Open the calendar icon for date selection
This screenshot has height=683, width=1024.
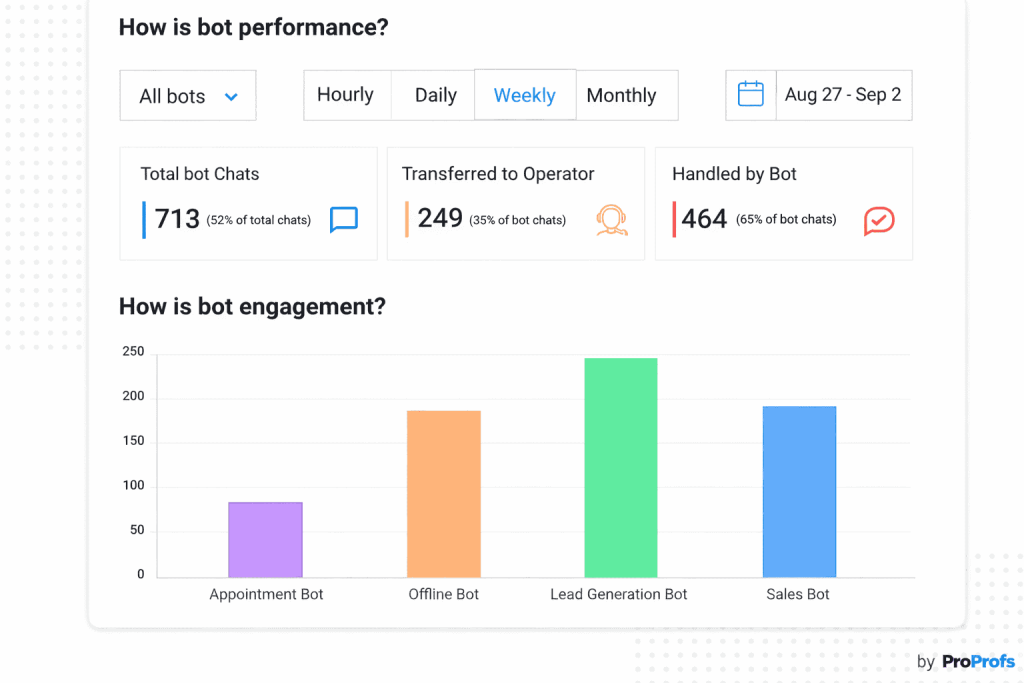click(x=750, y=94)
